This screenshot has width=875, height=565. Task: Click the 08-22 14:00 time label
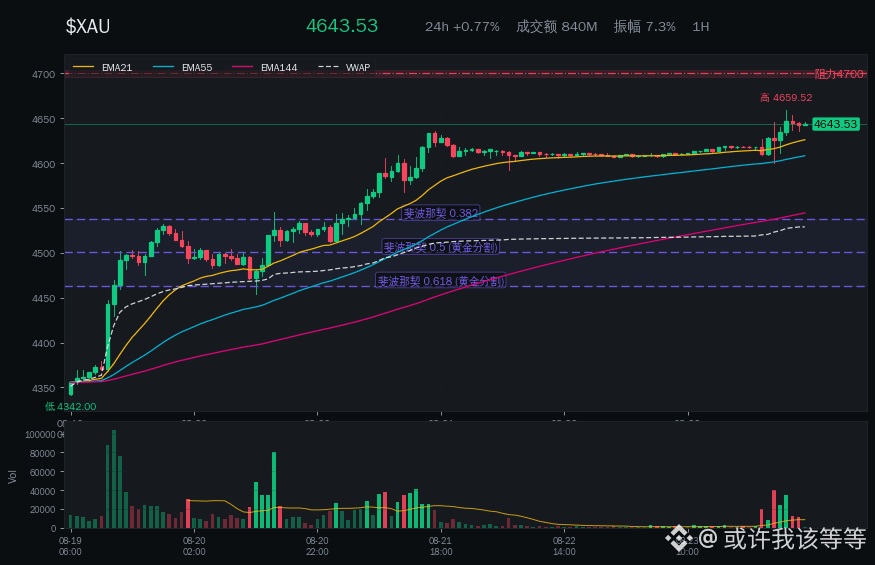coord(564,546)
